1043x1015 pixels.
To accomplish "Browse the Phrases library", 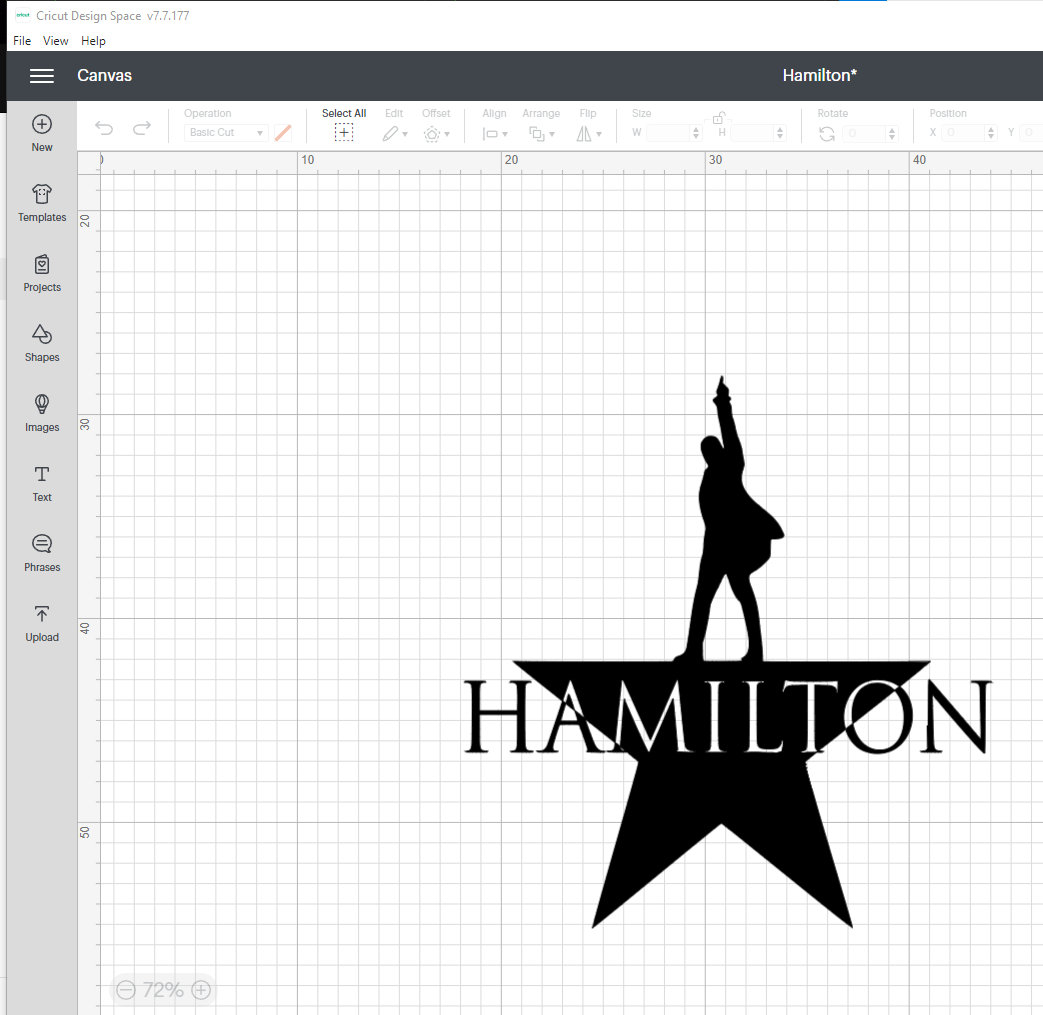I will click(x=41, y=553).
